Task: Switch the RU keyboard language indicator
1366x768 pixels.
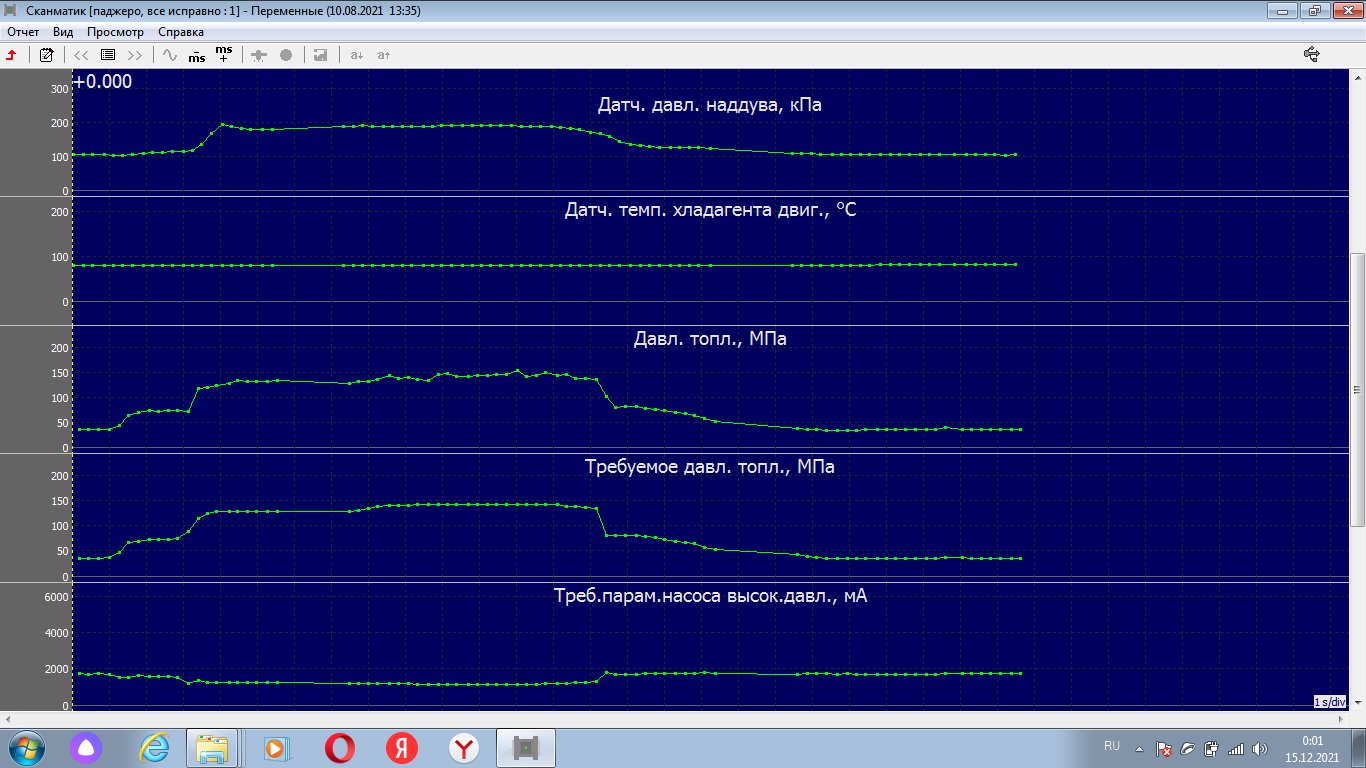Action: (x=1112, y=746)
